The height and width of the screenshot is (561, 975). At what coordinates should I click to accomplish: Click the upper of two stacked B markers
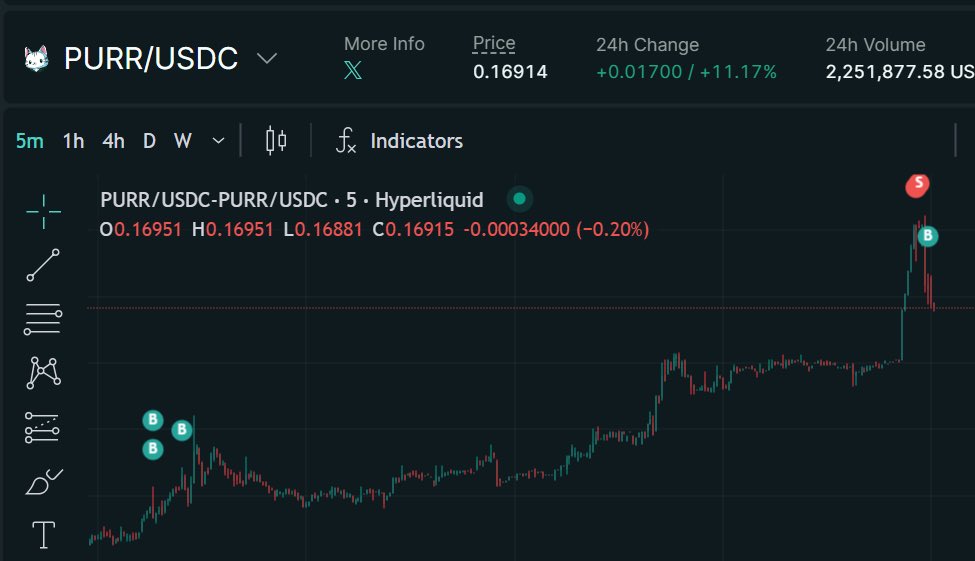(153, 420)
